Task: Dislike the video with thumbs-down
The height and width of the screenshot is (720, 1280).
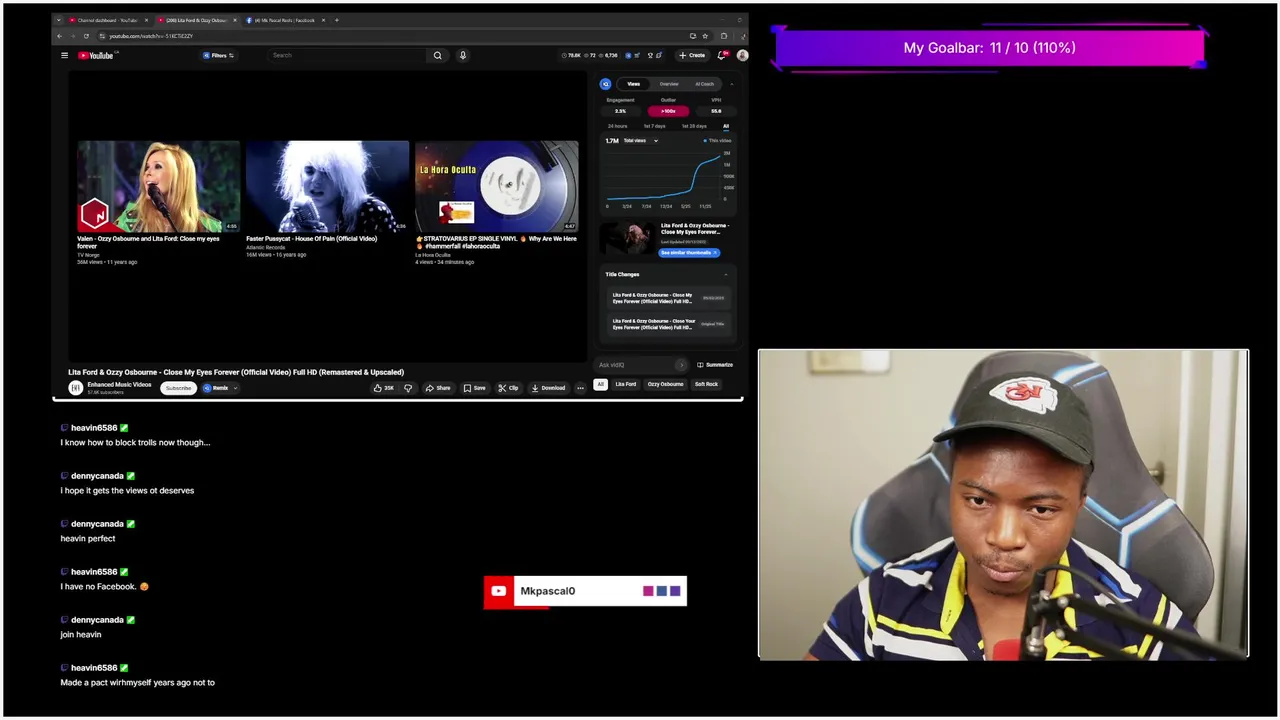Action: tap(408, 388)
